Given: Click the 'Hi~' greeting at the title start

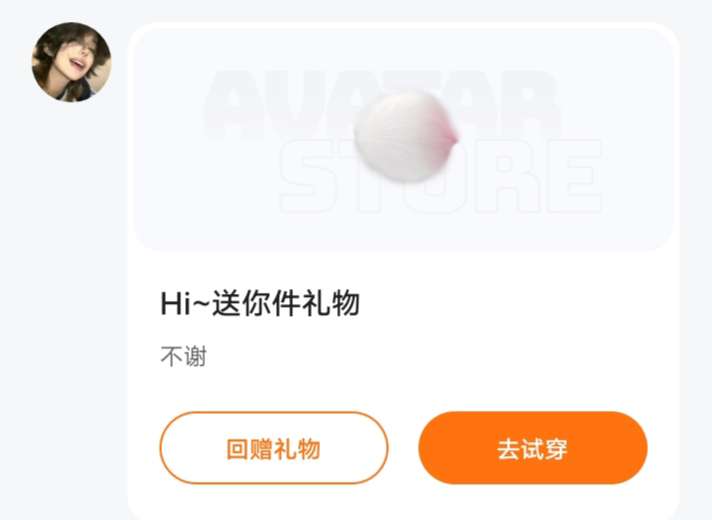Looking at the screenshot, I should point(185,303).
